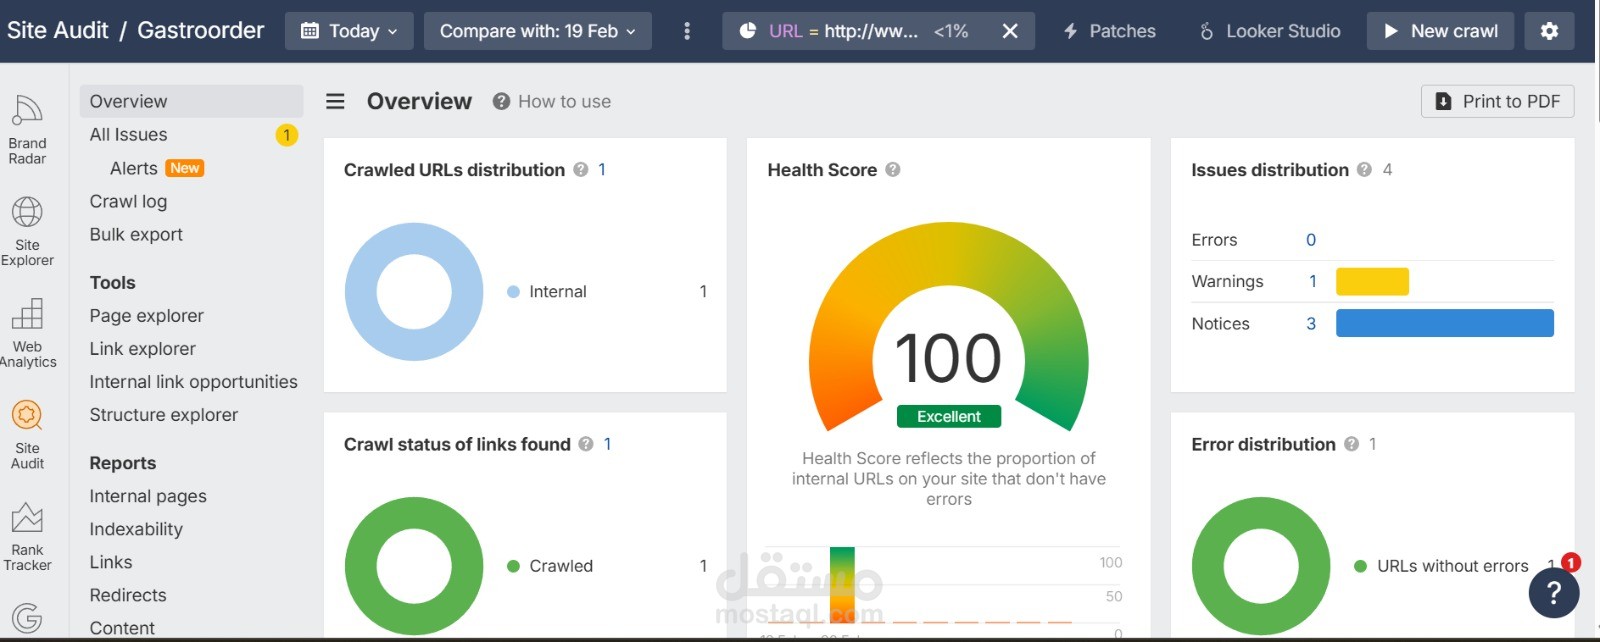The height and width of the screenshot is (642, 1600).
Task: Click help icon beside Crawled URLs distribution
Action: tap(581, 170)
